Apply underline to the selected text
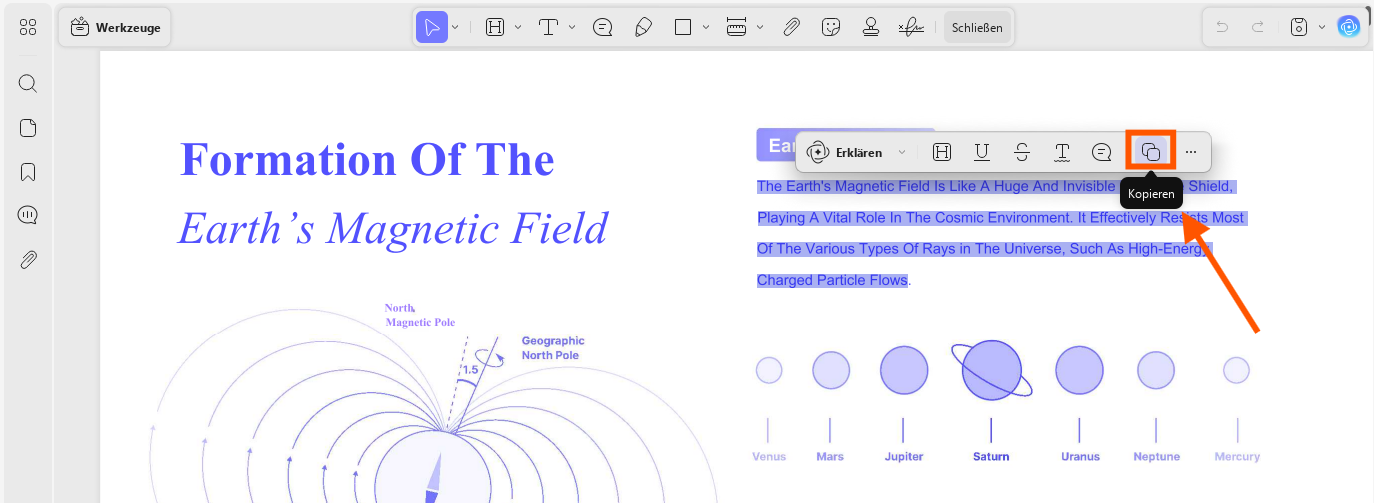Image resolution: width=1374 pixels, height=503 pixels. pos(982,152)
